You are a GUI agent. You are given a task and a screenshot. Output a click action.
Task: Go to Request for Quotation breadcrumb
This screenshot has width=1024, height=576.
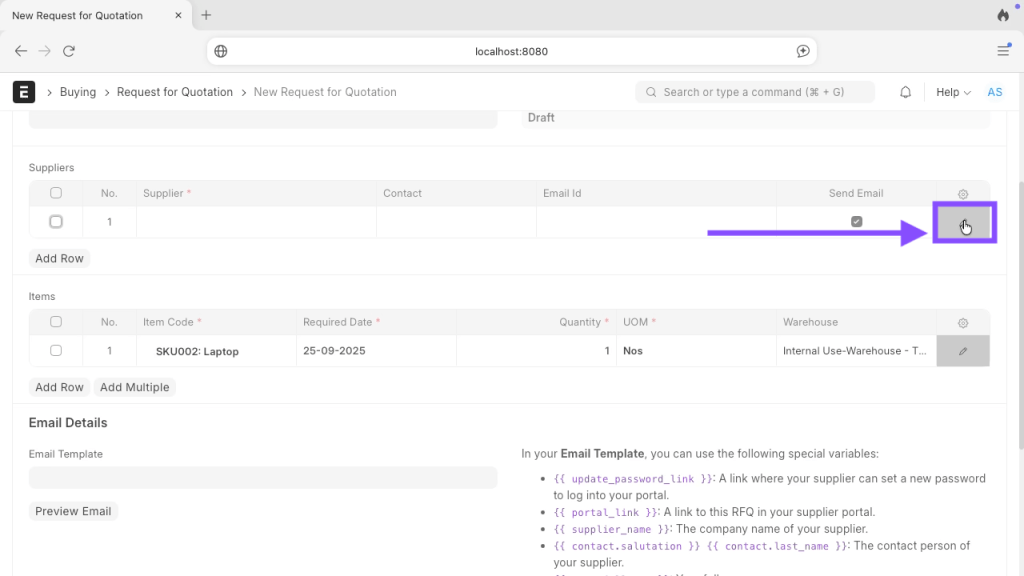click(175, 92)
